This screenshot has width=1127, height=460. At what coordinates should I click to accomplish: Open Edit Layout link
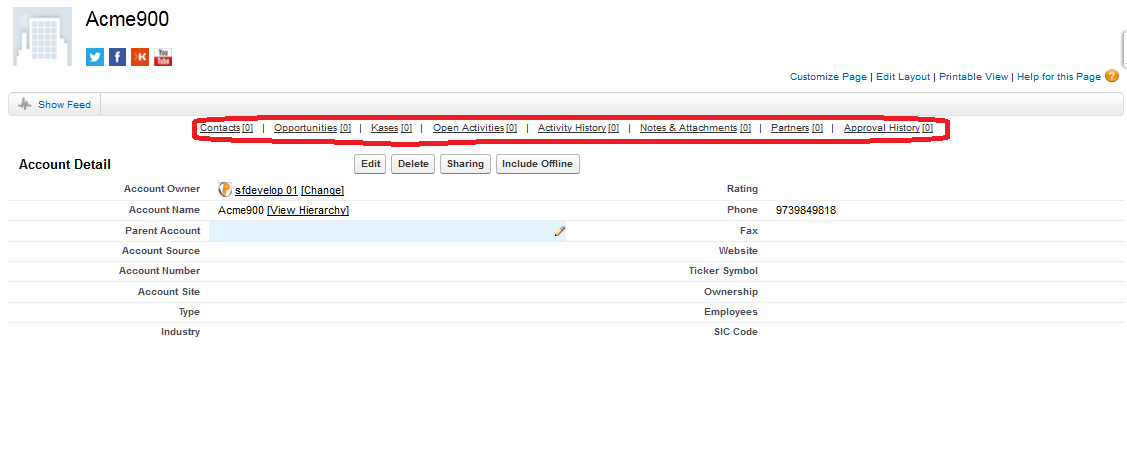pyautogui.click(x=903, y=77)
